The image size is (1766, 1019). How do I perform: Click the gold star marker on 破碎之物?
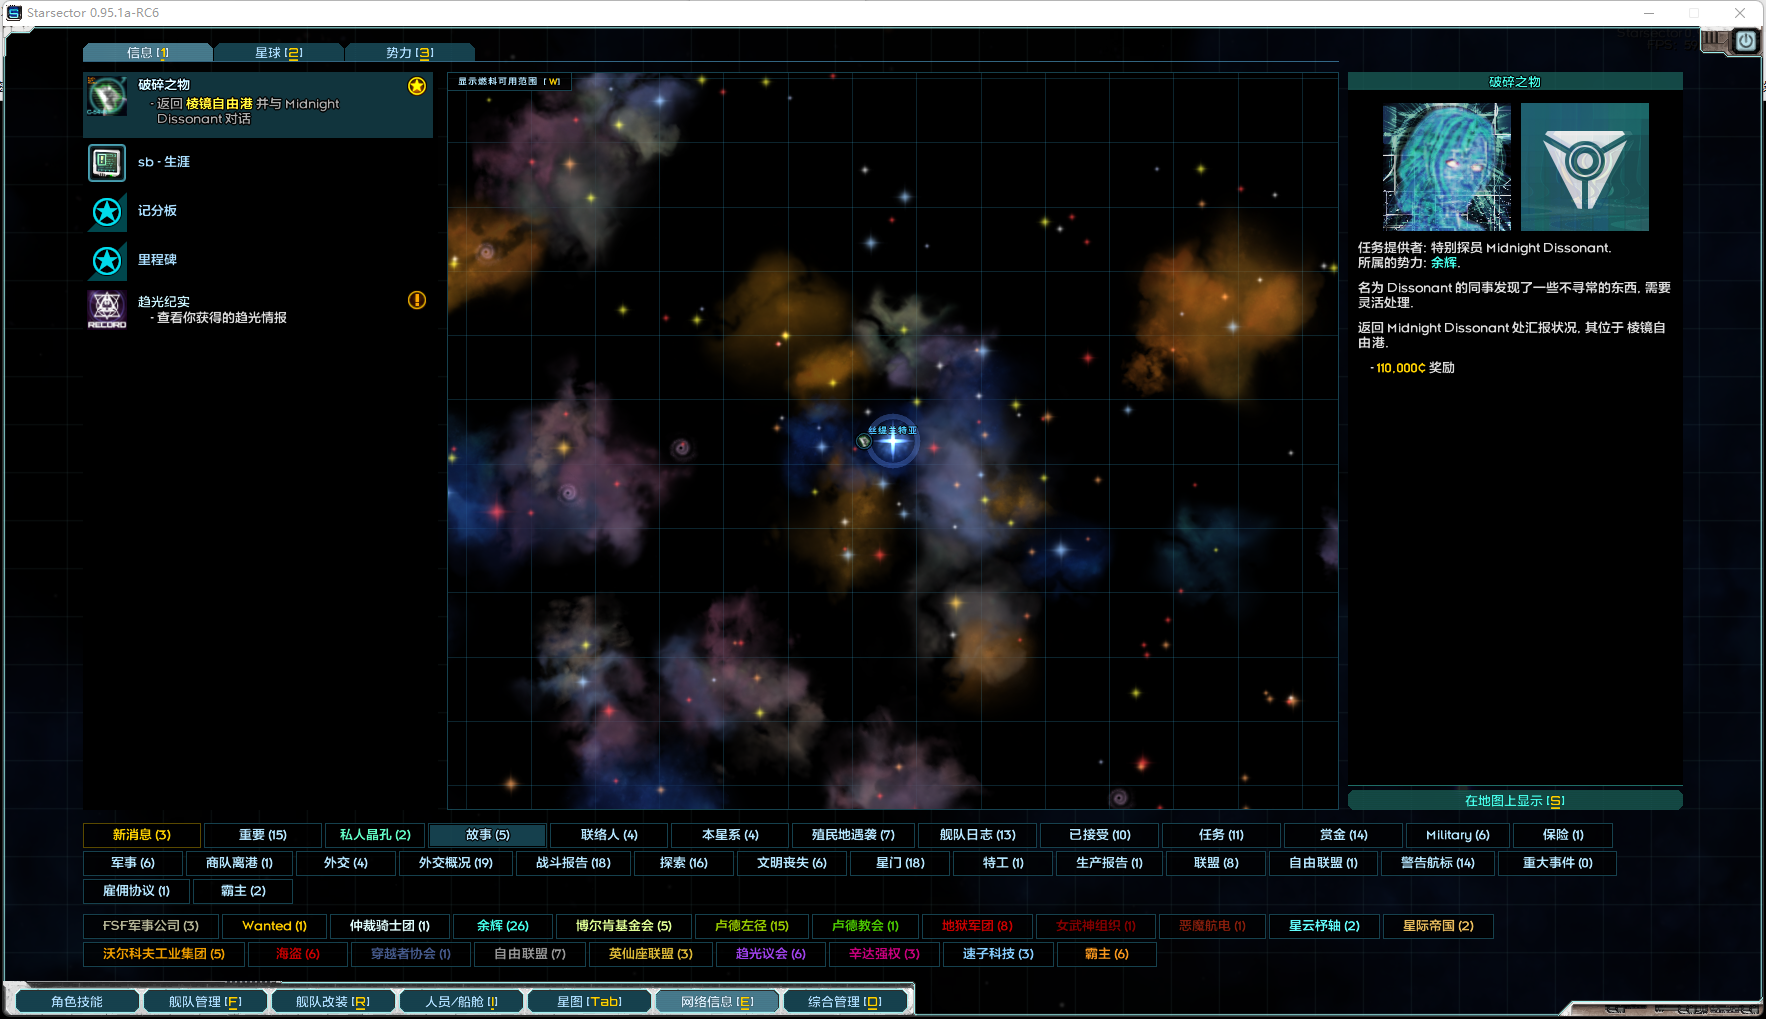point(417,86)
